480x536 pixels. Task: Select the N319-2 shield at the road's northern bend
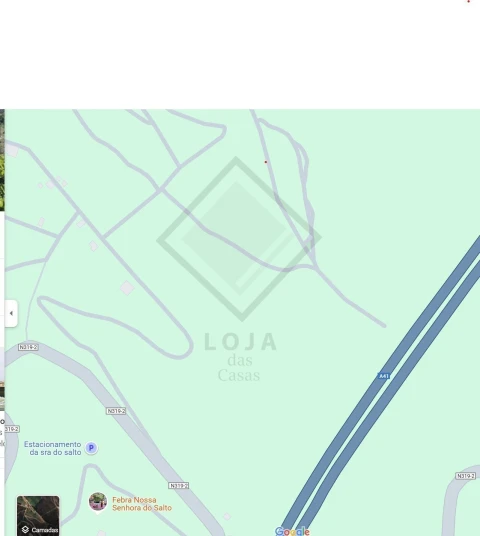point(28,347)
